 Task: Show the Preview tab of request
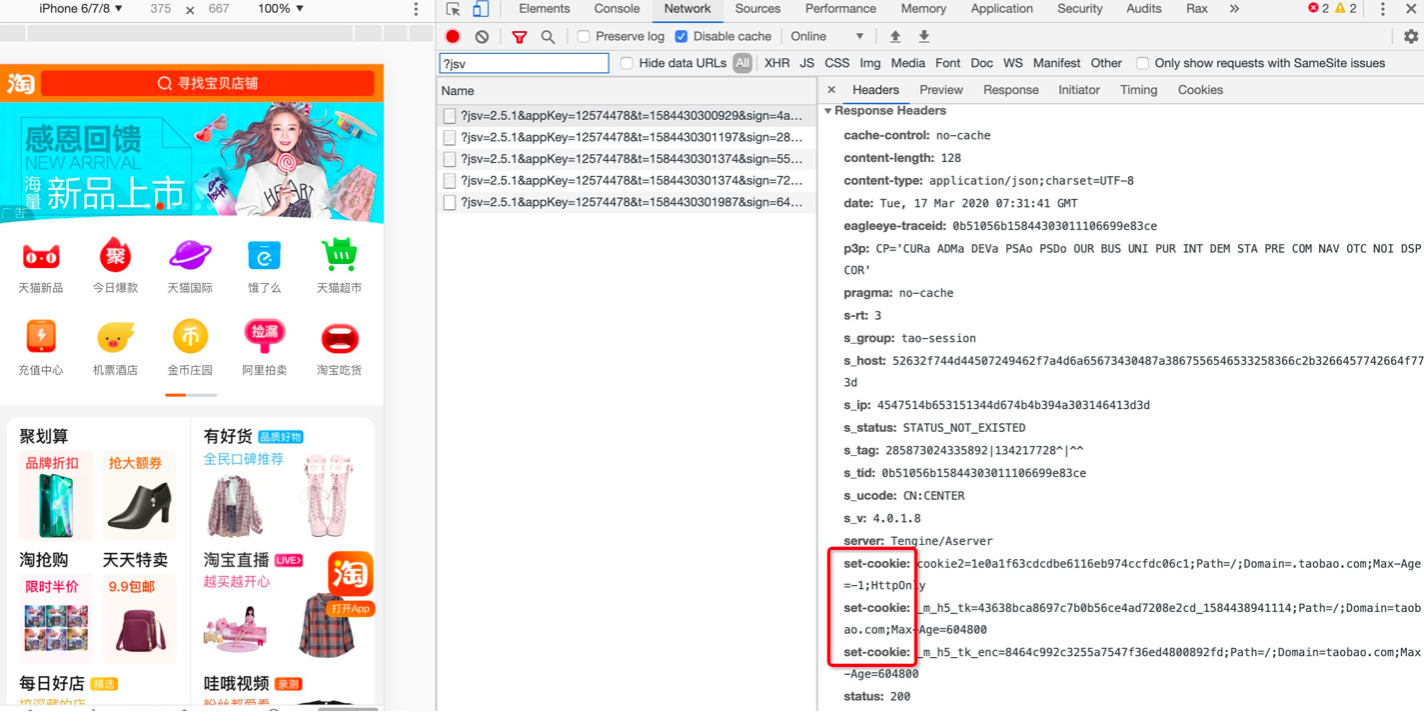[941, 90]
